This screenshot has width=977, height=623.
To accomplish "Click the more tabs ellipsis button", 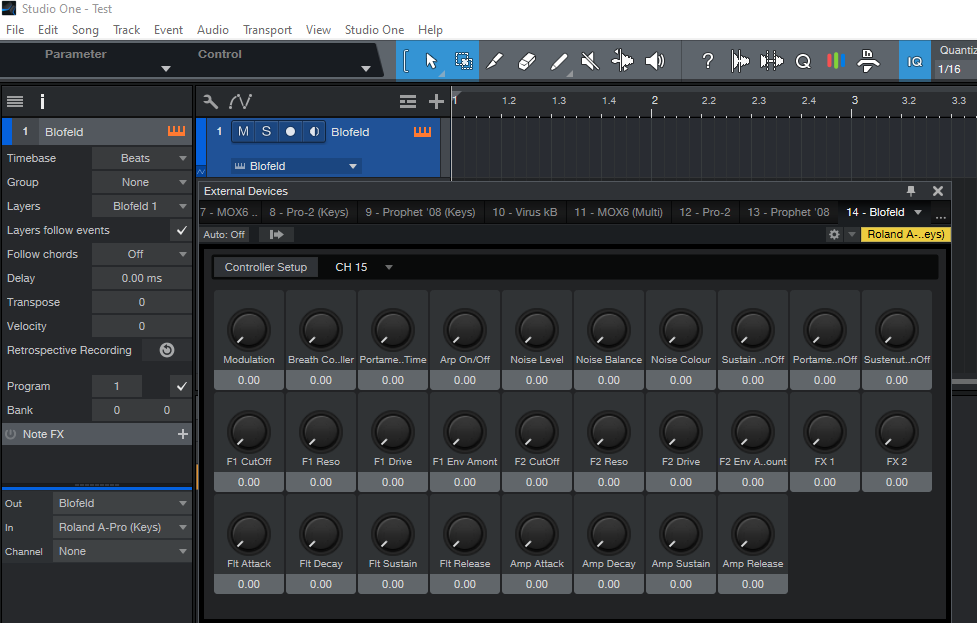I will click(x=941, y=215).
